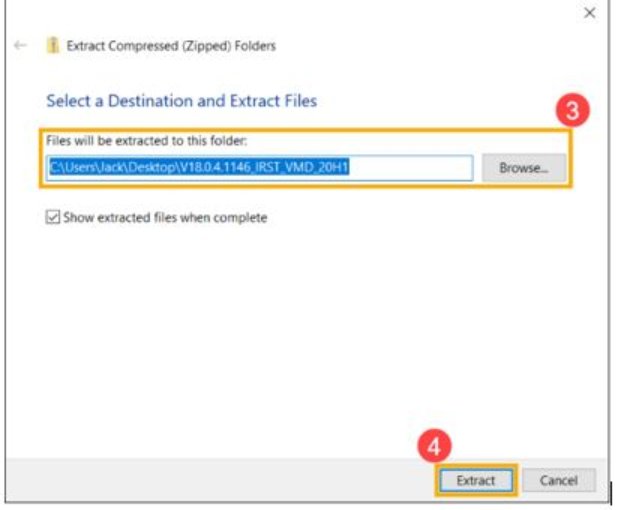618x510 pixels.
Task: Click the 'Select a Destination and Extract Files' heading
Action: (181, 101)
